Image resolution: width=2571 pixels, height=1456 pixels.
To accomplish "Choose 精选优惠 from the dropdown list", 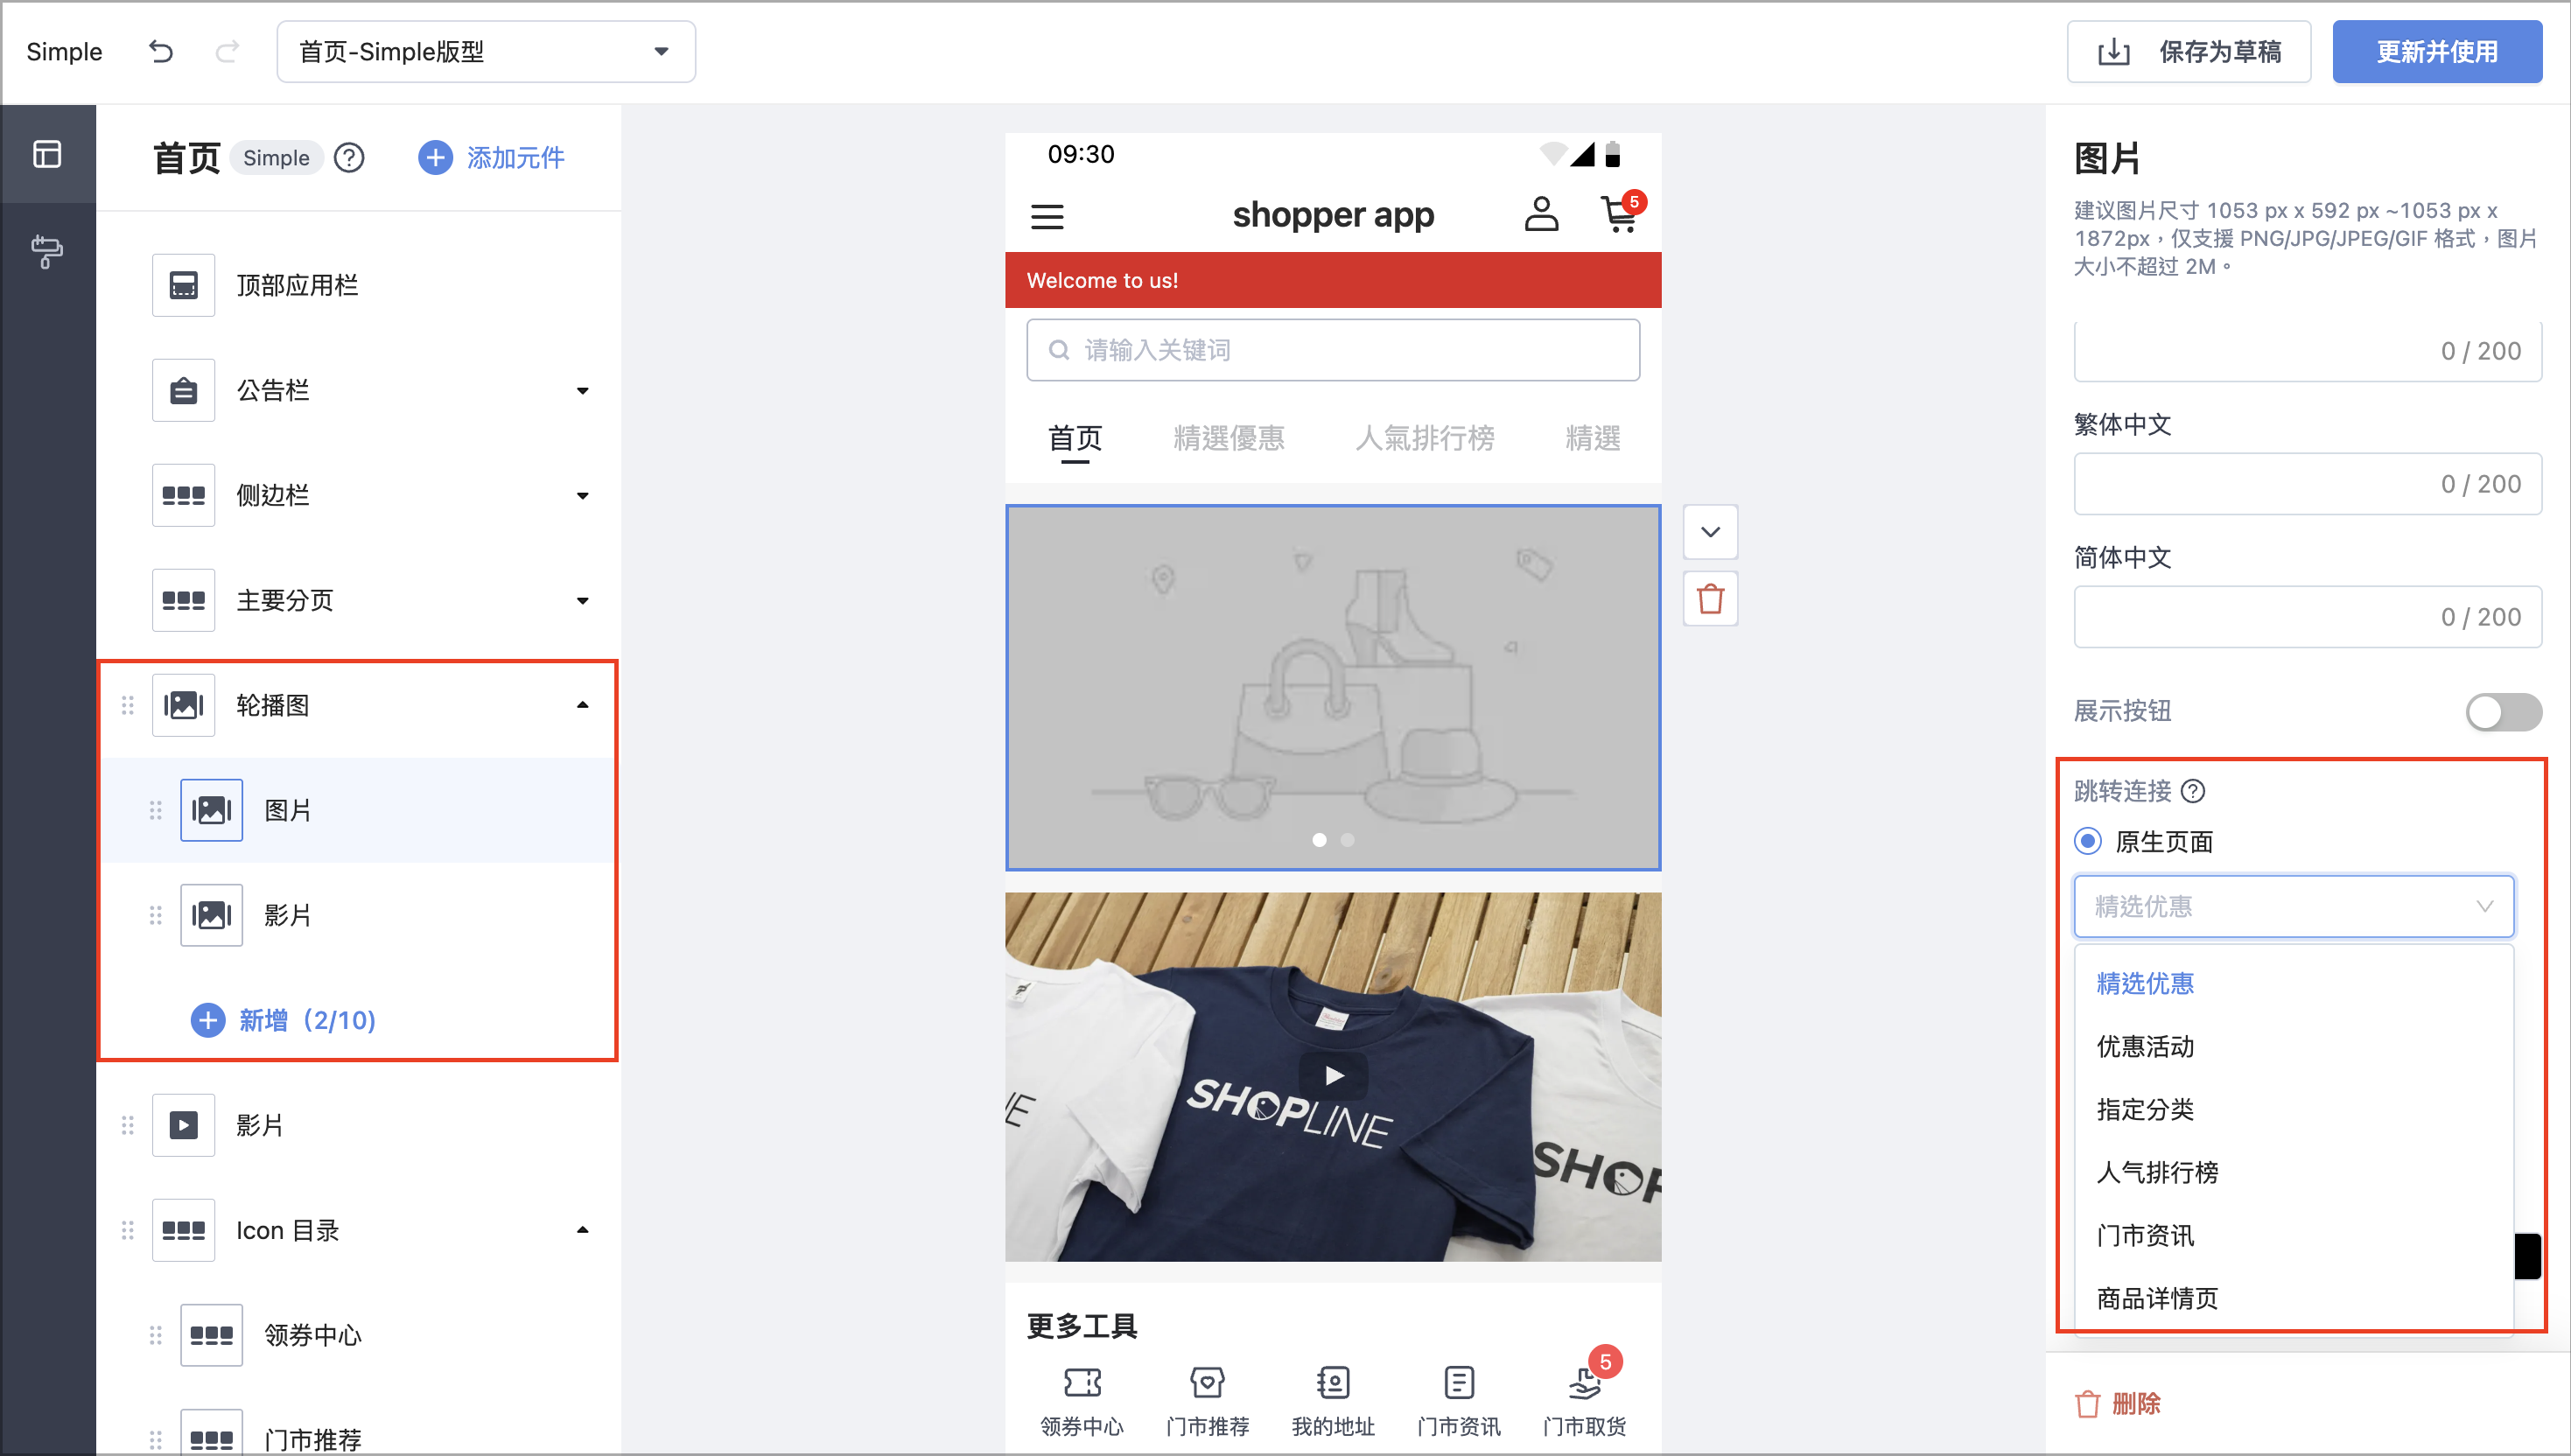I will point(2293,983).
